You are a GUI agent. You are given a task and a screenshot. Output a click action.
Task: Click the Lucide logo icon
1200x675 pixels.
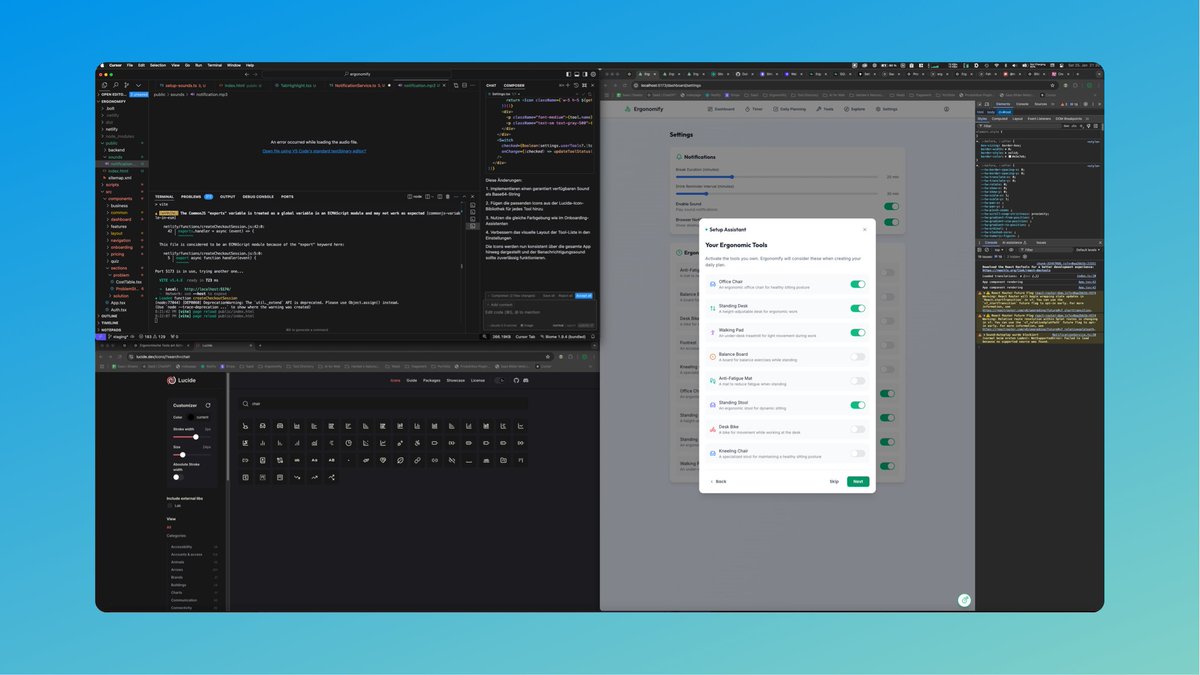[171, 380]
